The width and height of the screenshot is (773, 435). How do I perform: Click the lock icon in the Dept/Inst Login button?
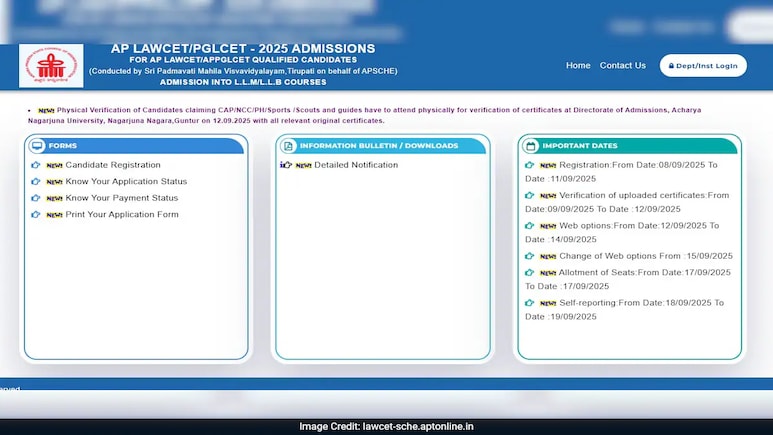click(x=671, y=66)
